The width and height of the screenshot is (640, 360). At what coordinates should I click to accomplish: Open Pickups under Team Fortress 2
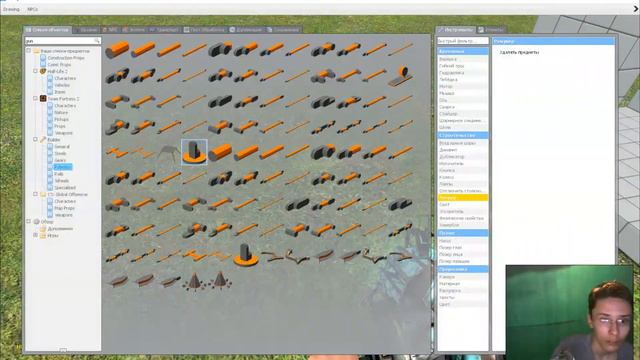pyautogui.click(x=62, y=119)
